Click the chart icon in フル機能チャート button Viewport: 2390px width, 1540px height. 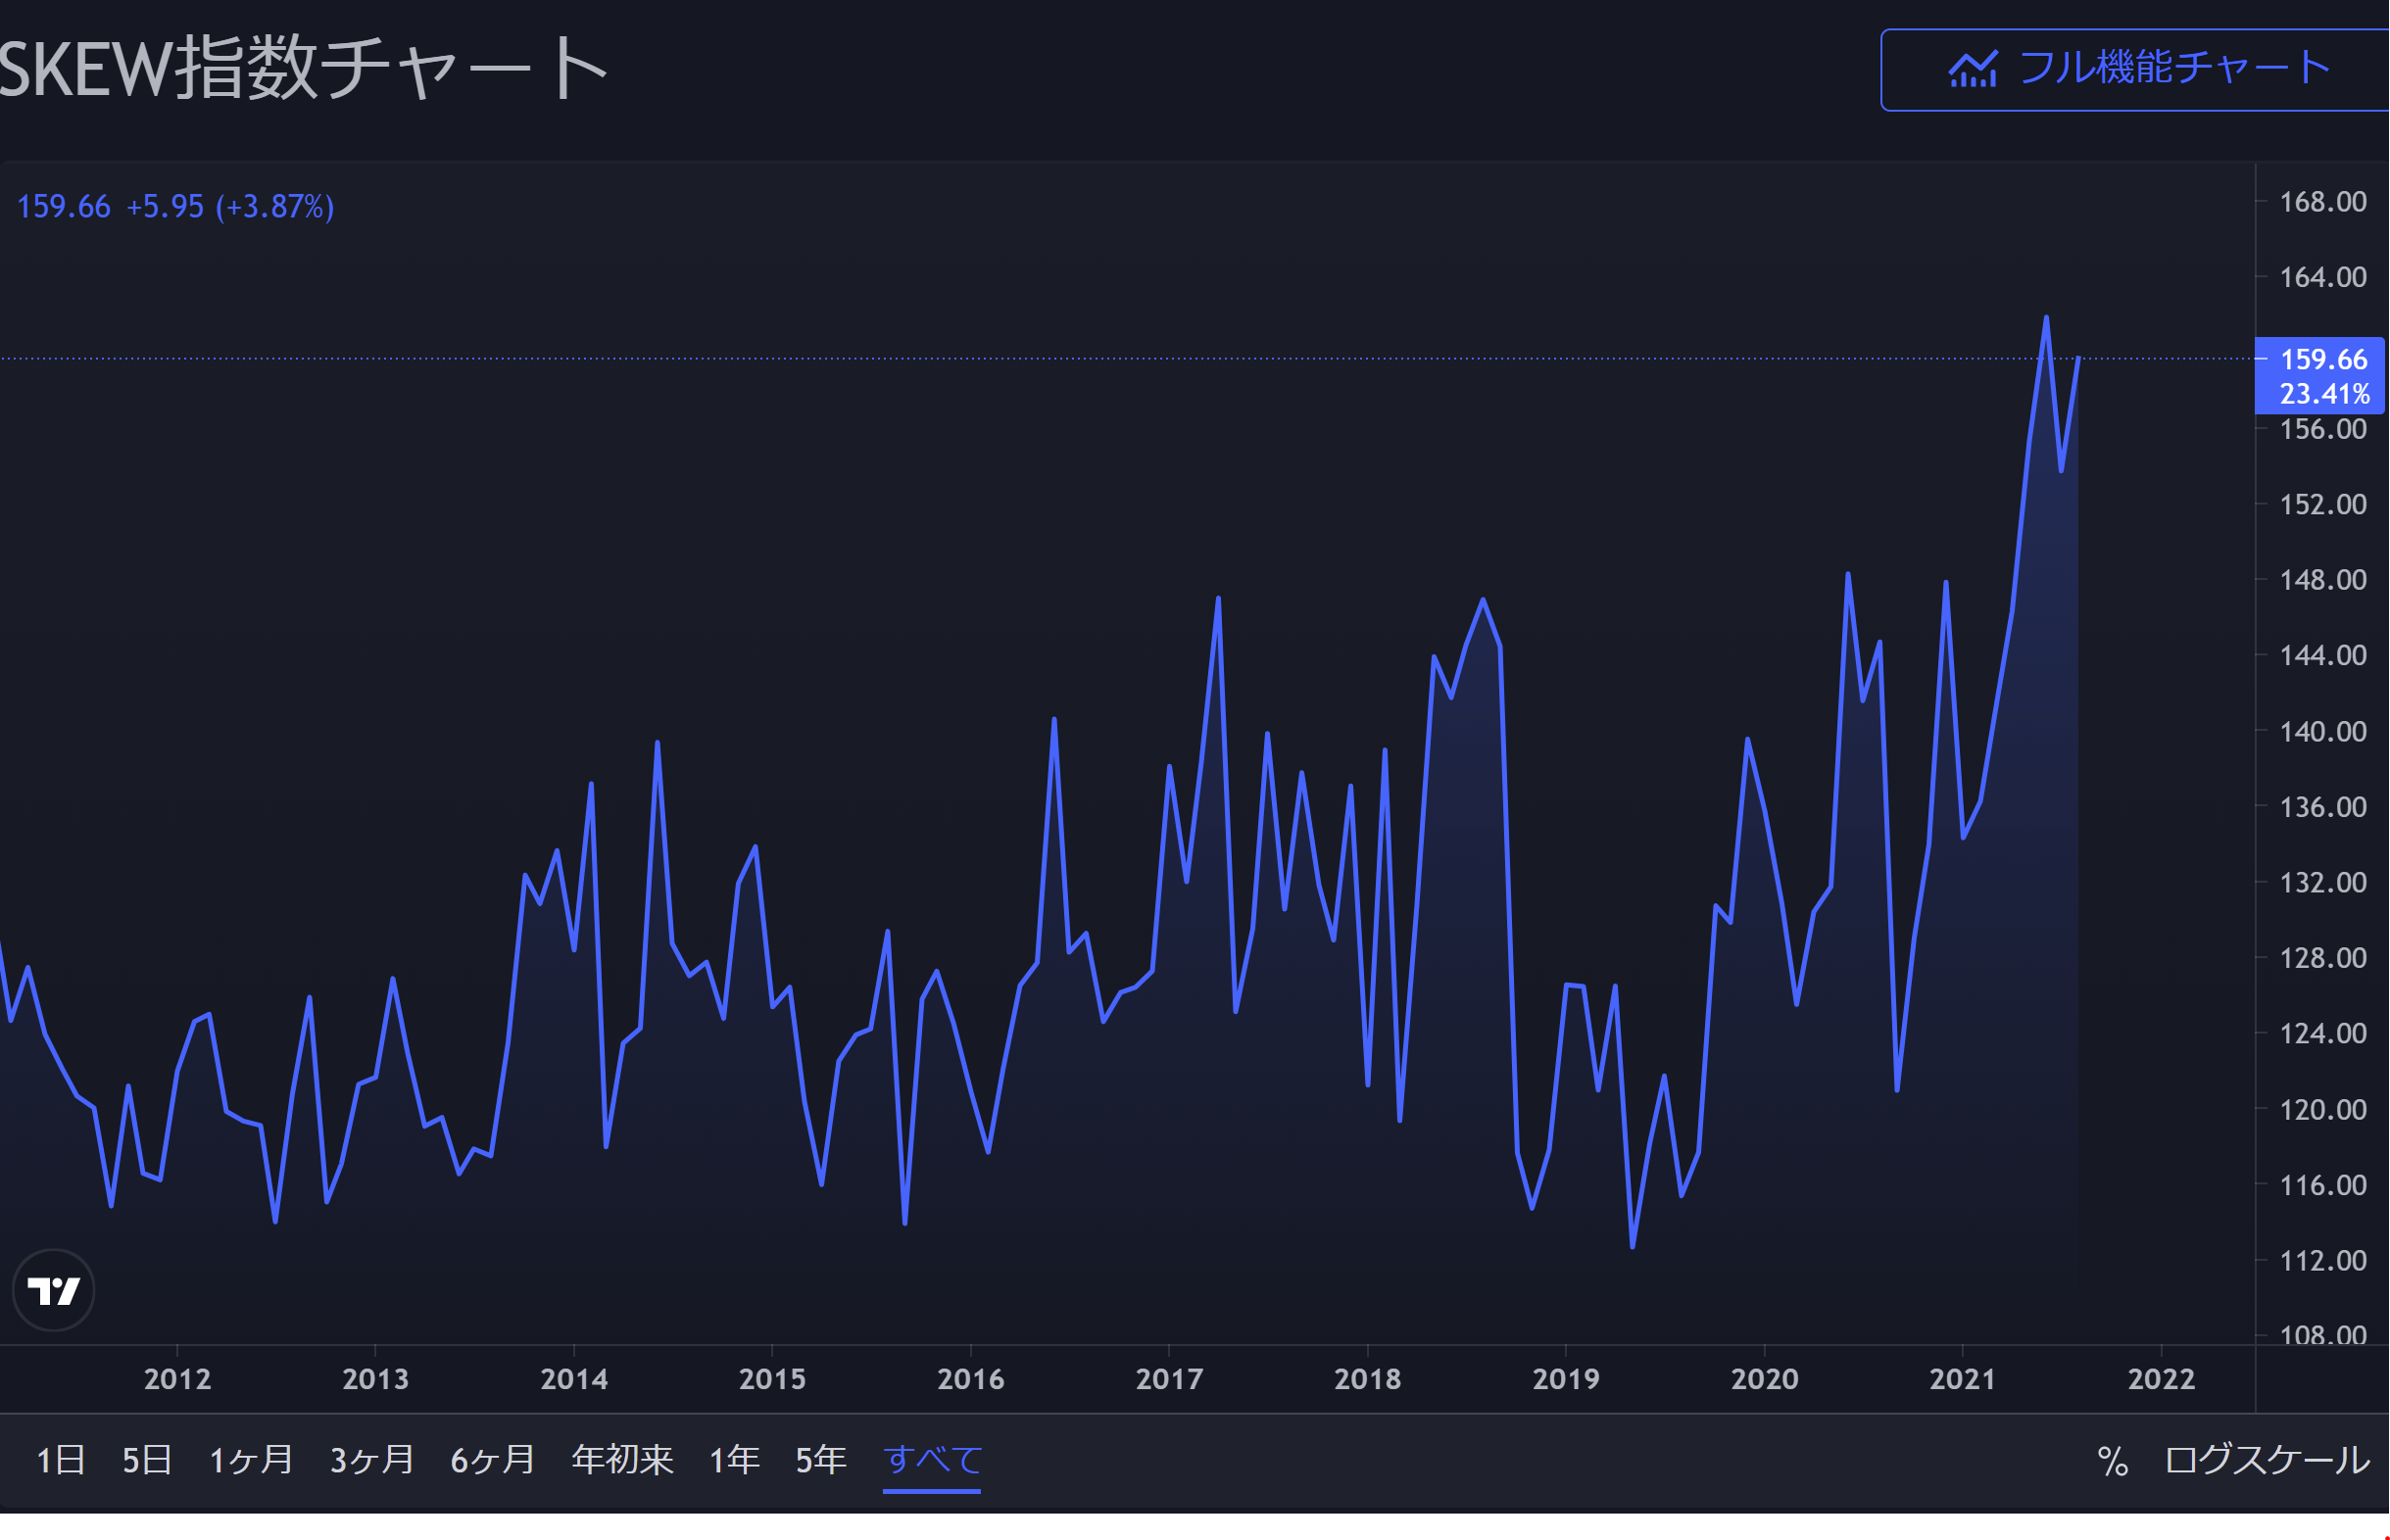(1973, 69)
